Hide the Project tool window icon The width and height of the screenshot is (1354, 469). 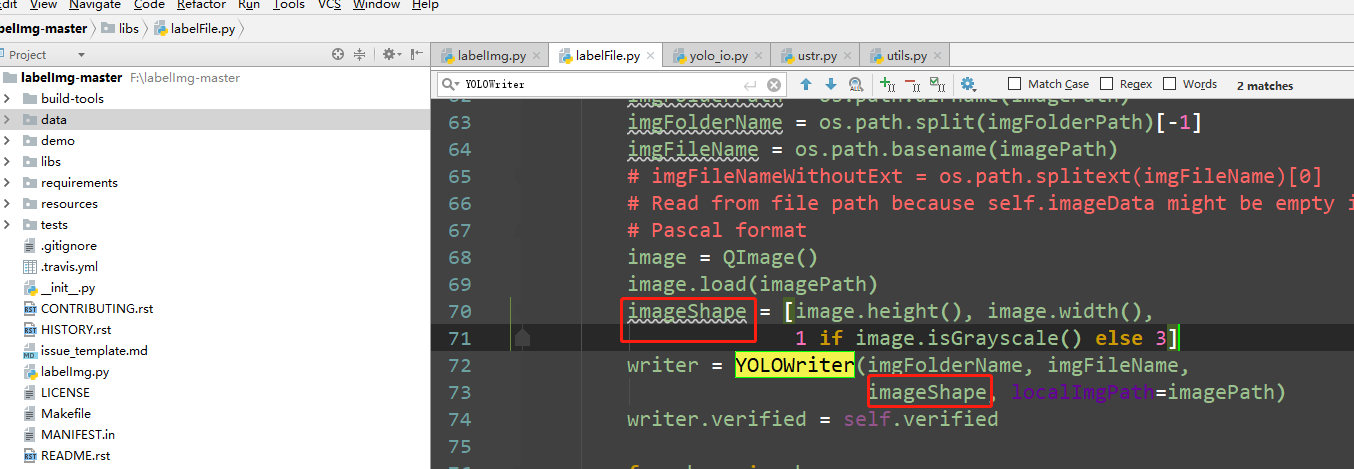[x=415, y=54]
